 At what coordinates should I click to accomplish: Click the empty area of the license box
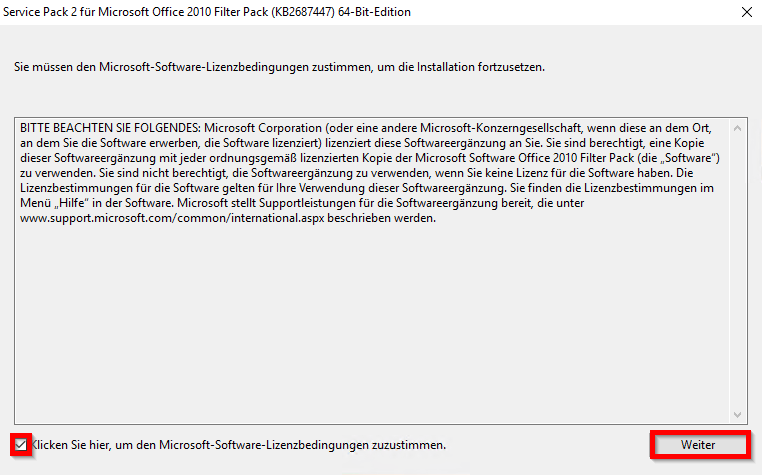[x=370, y=320]
